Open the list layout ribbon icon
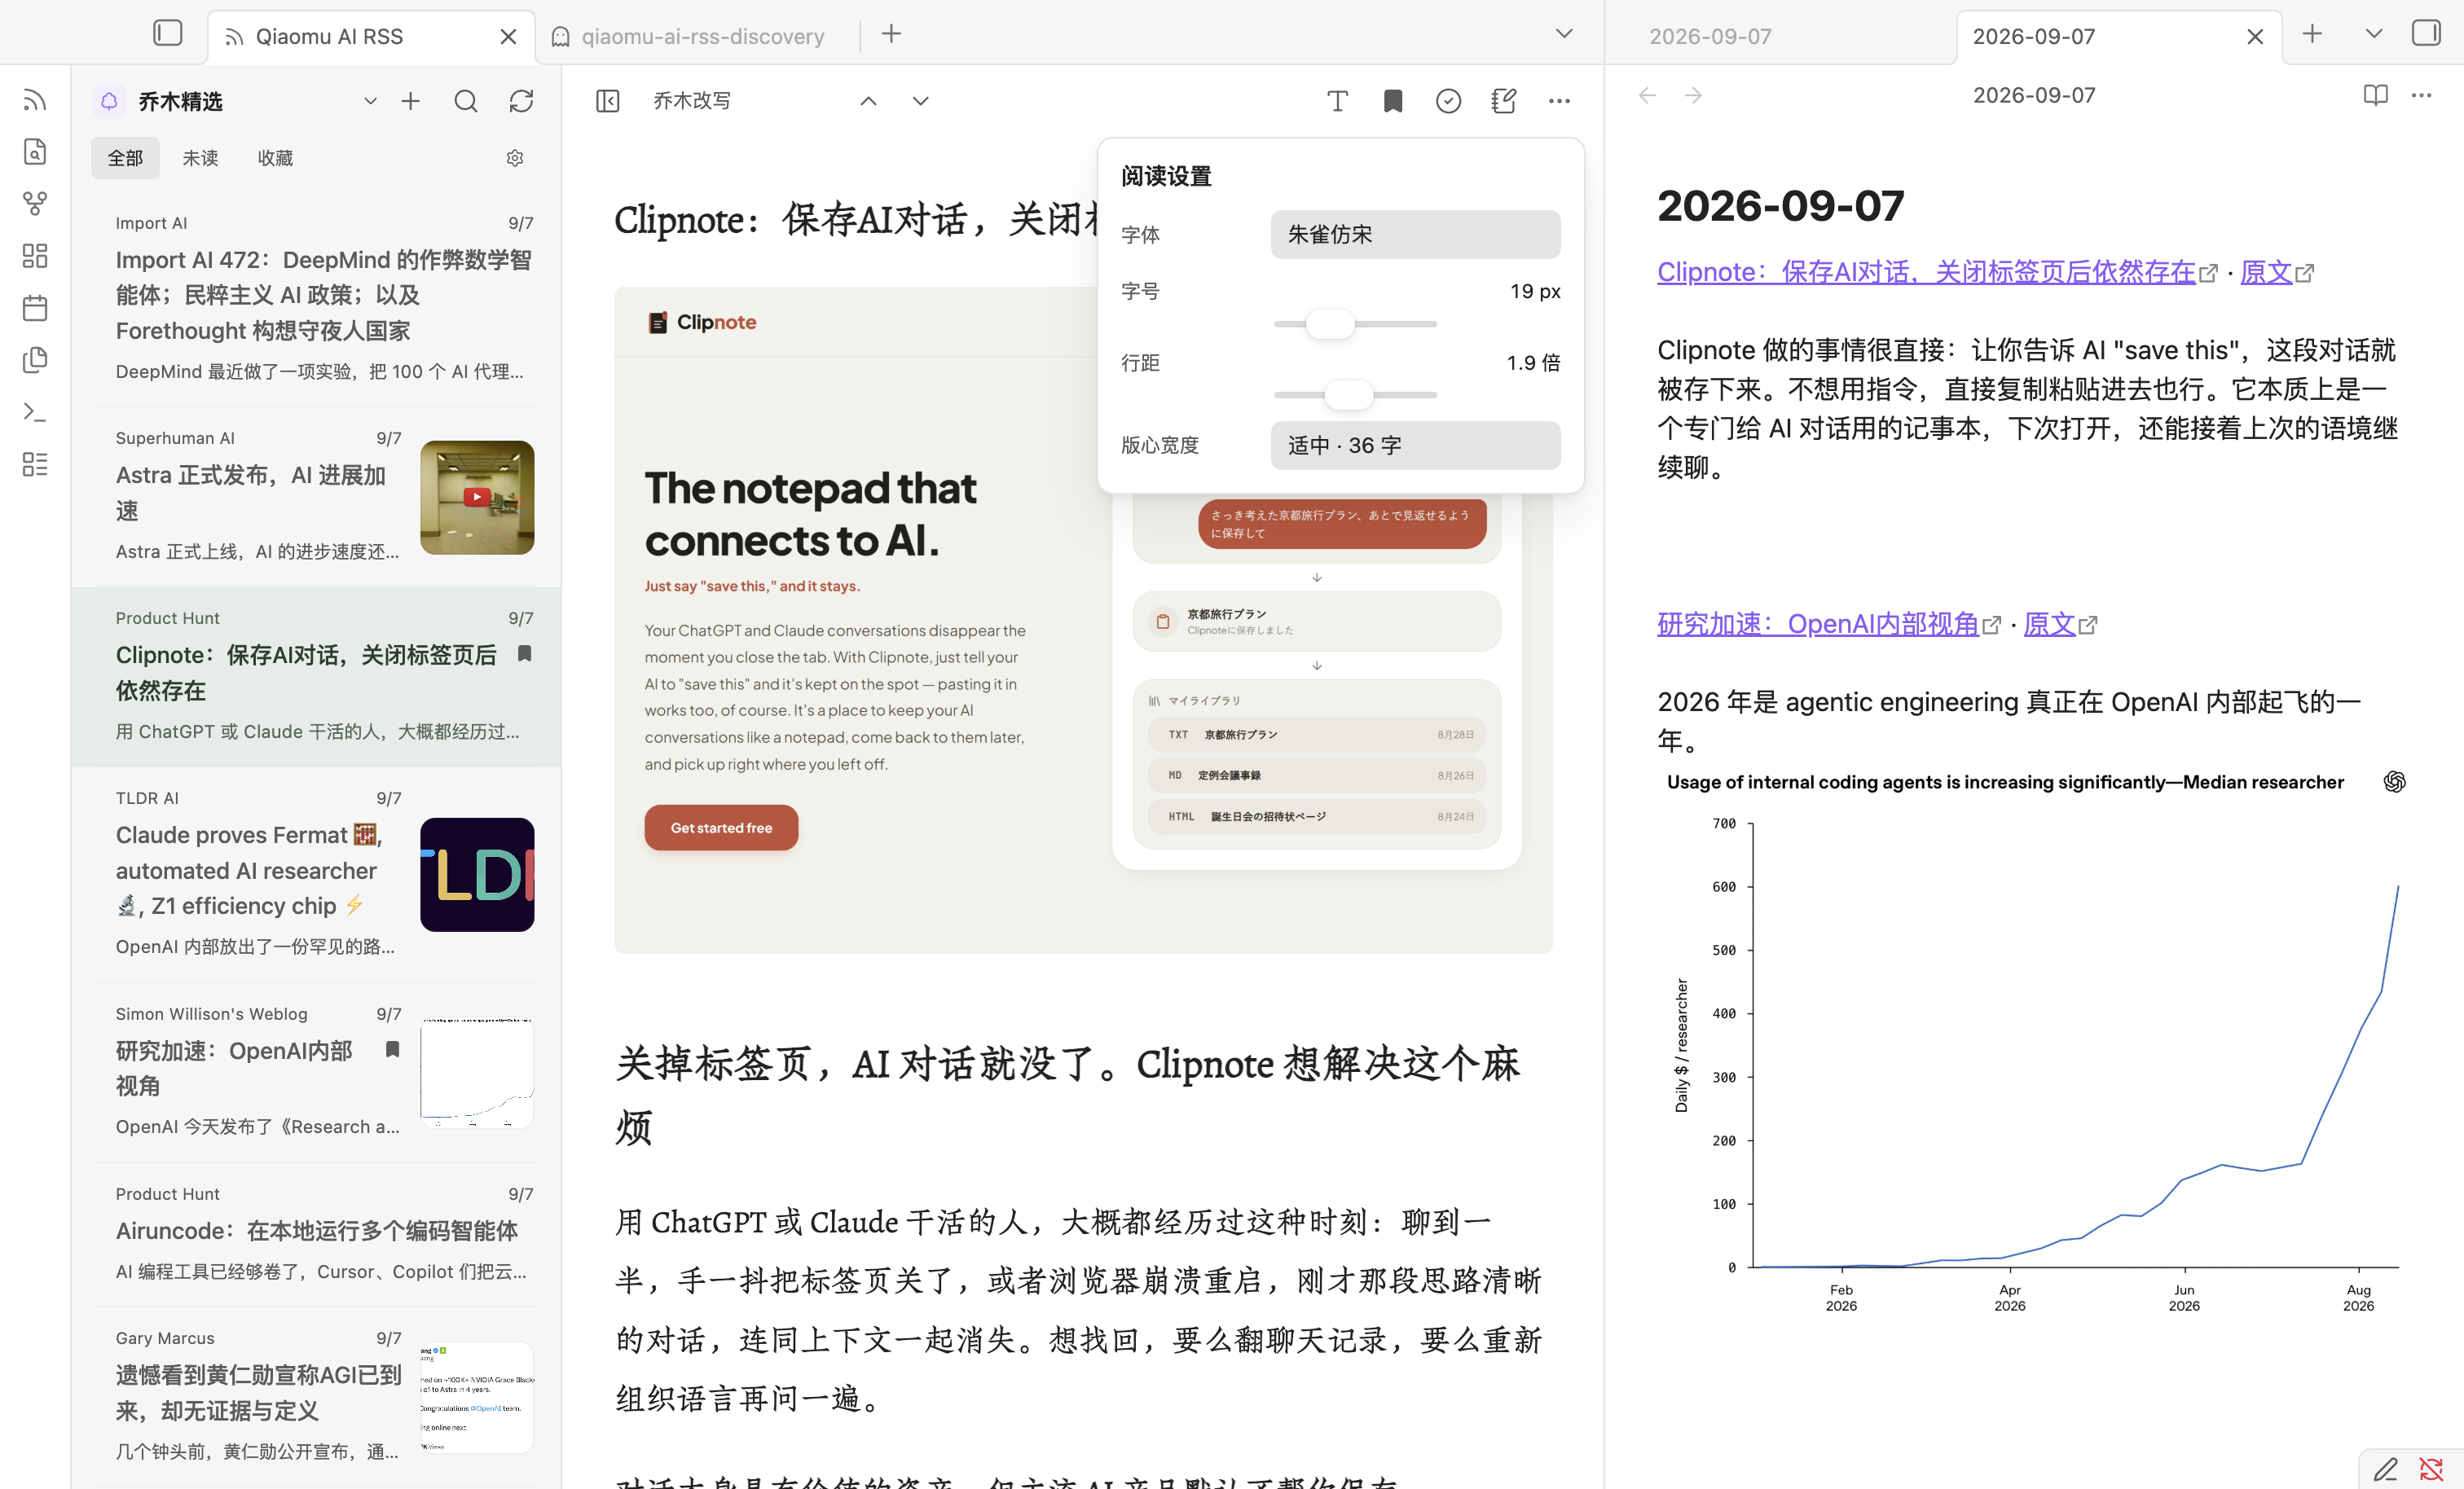This screenshot has width=2464, height=1489. tap(35, 464)
